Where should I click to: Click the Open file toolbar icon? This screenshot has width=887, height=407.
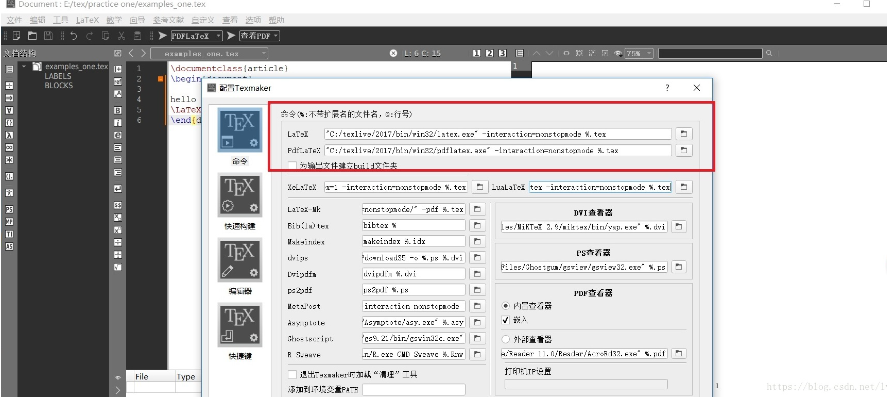click(x=33, y=36)
